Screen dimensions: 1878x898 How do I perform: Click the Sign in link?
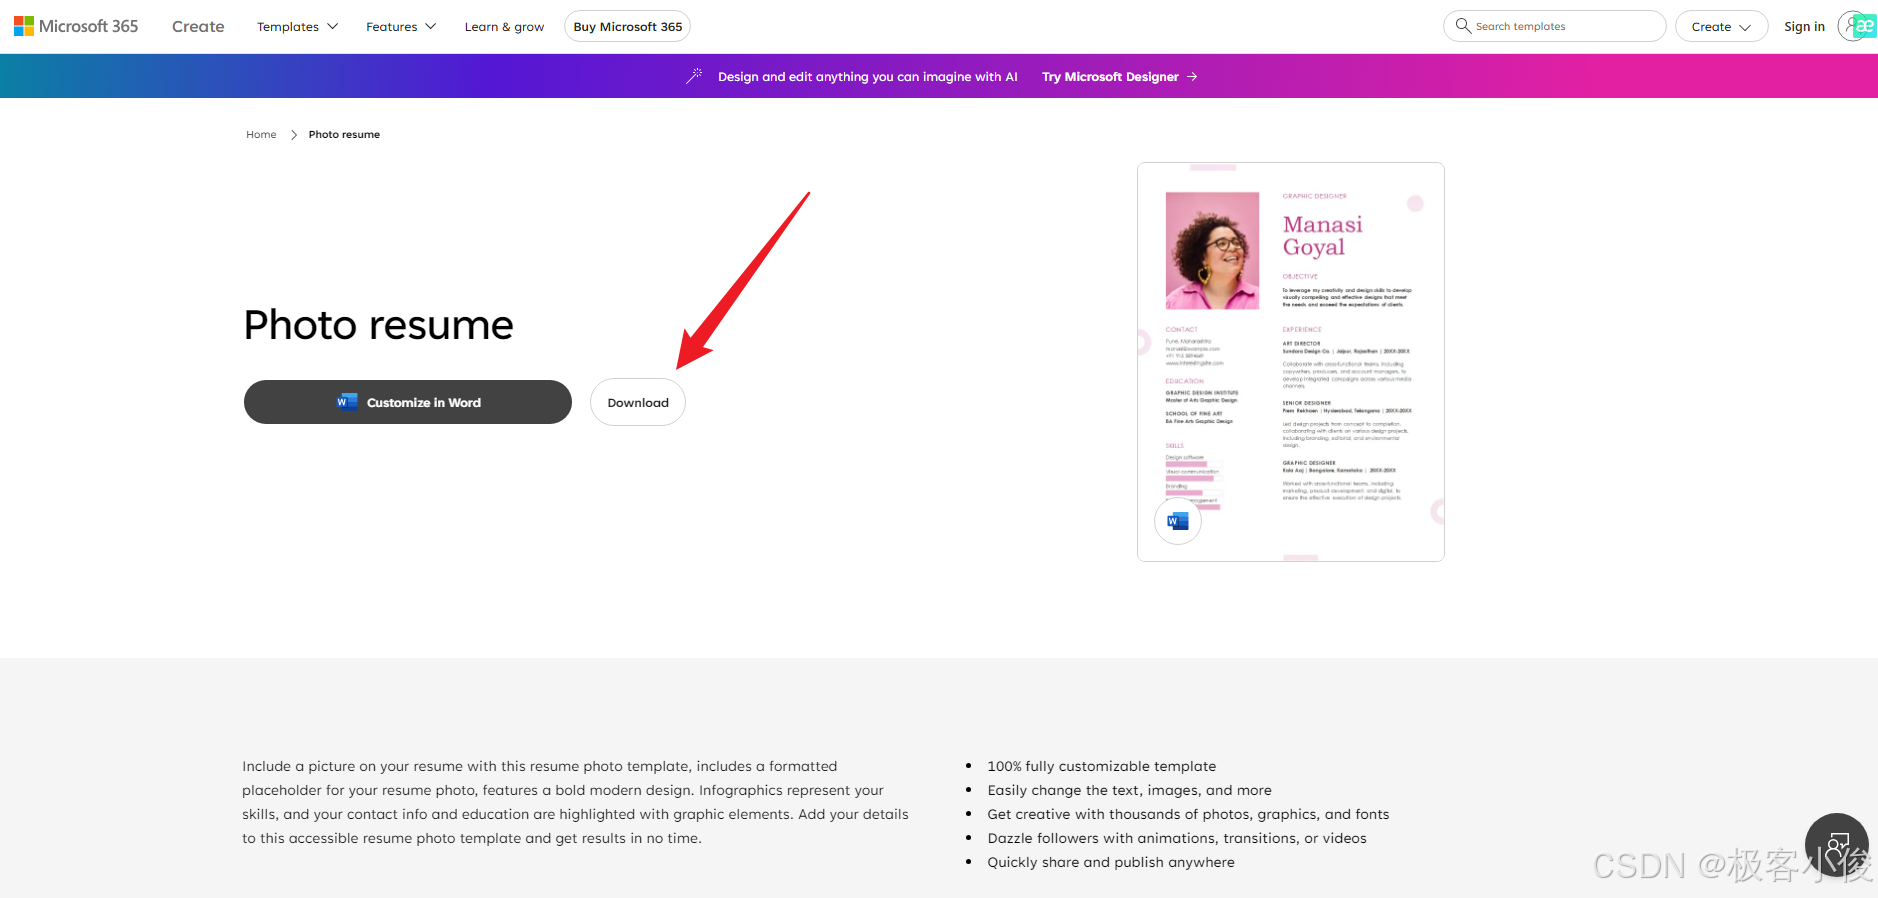pos(1804,26)
